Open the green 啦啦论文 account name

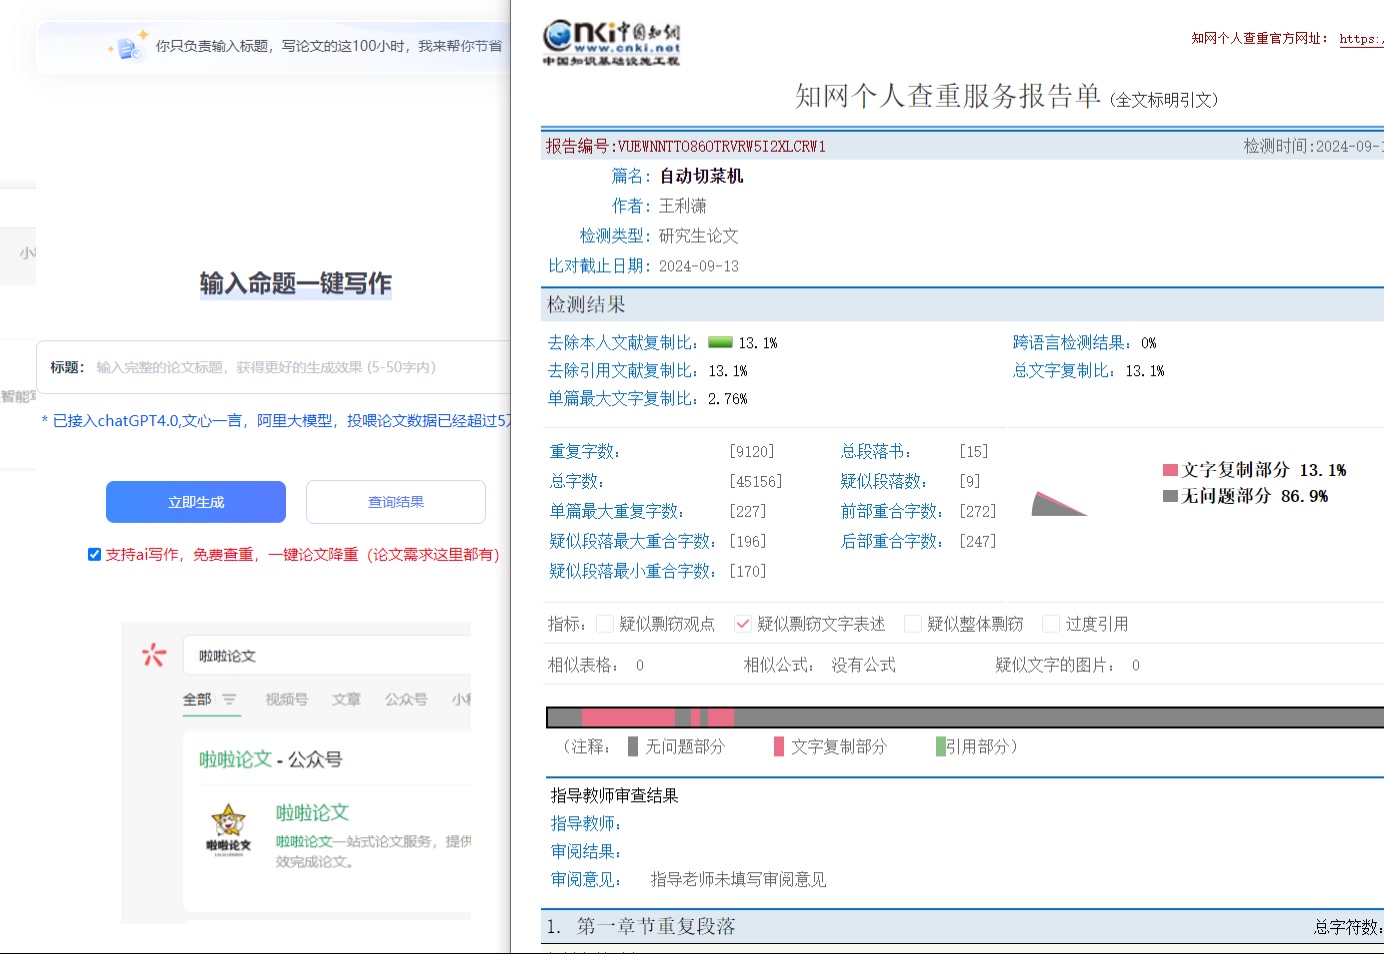coord(312,813)
